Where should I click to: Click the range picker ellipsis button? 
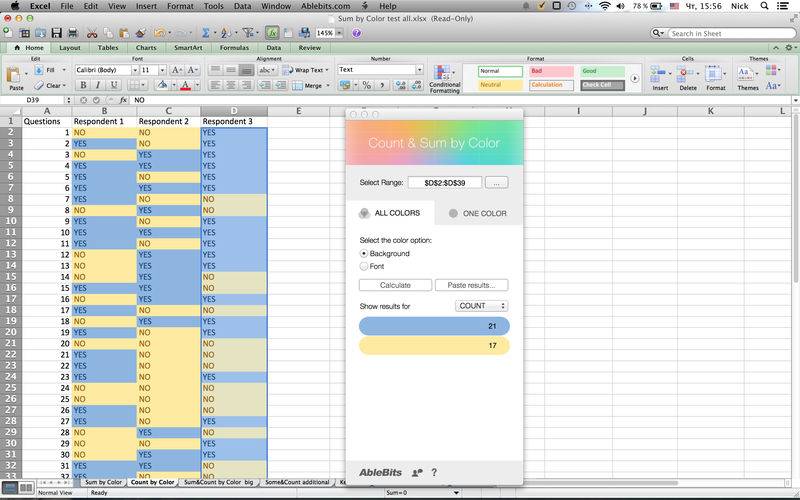click(x=496, y=183)
